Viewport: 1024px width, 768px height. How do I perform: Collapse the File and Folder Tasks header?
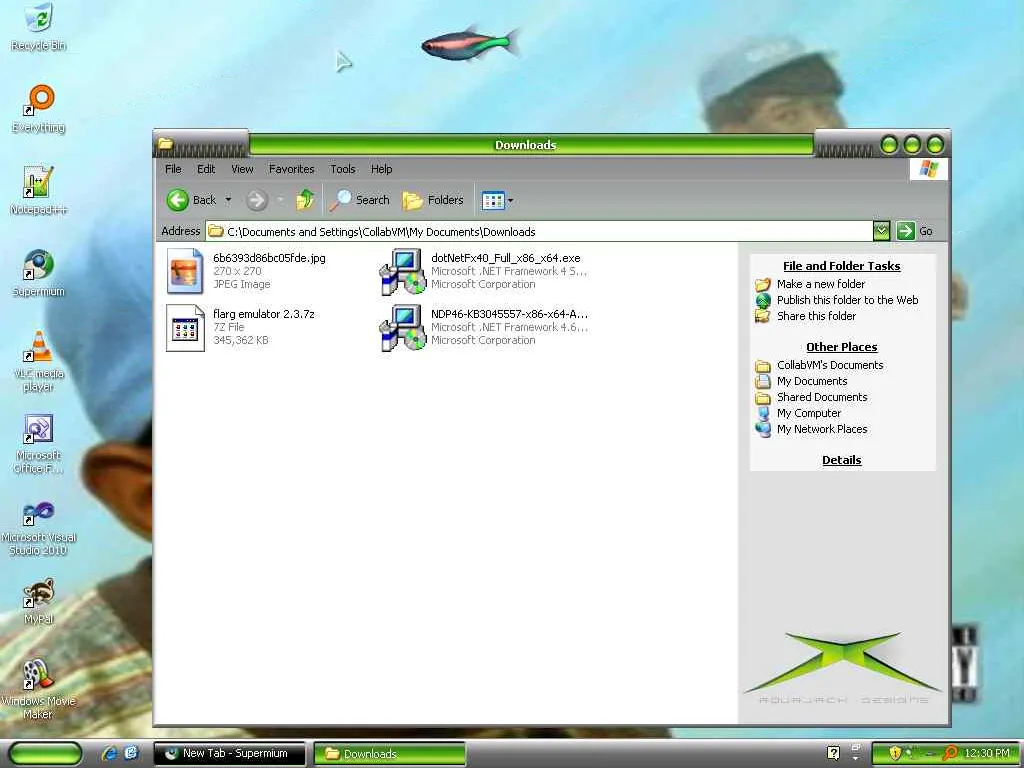coord(841,266)
